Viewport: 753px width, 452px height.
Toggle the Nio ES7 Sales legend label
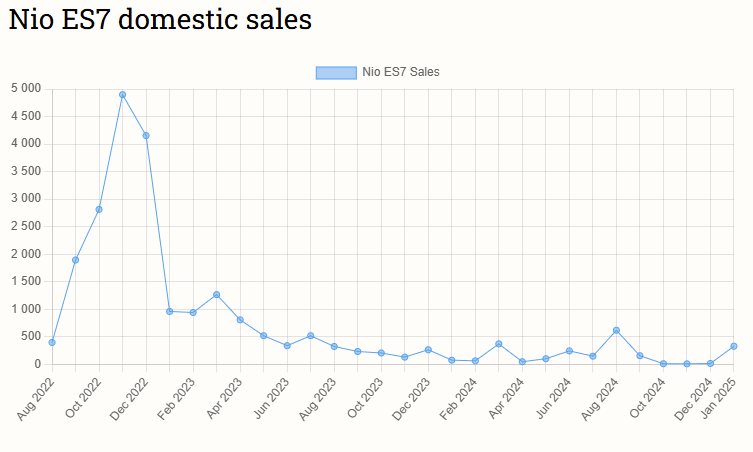point(400,72)
